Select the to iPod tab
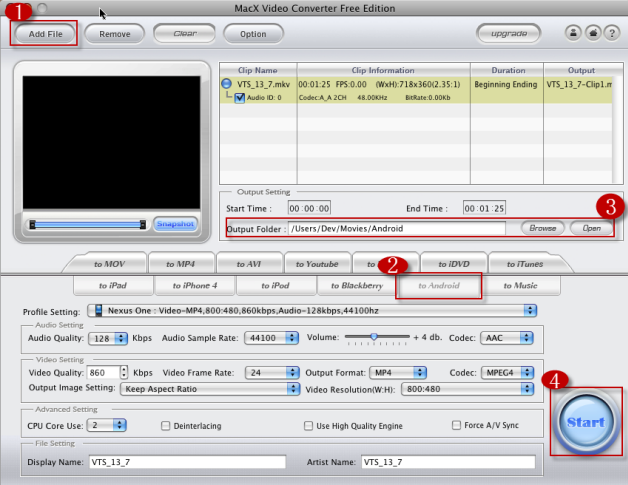 pyautogui.click(x=275, y=286)
